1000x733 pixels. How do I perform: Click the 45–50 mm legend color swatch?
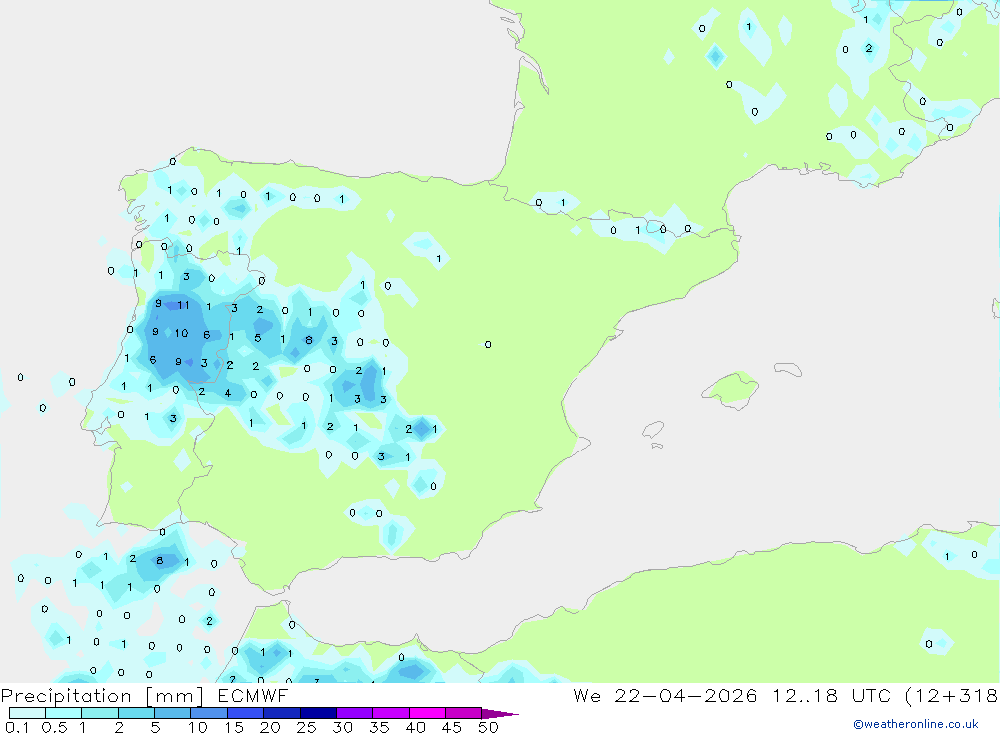463,713
